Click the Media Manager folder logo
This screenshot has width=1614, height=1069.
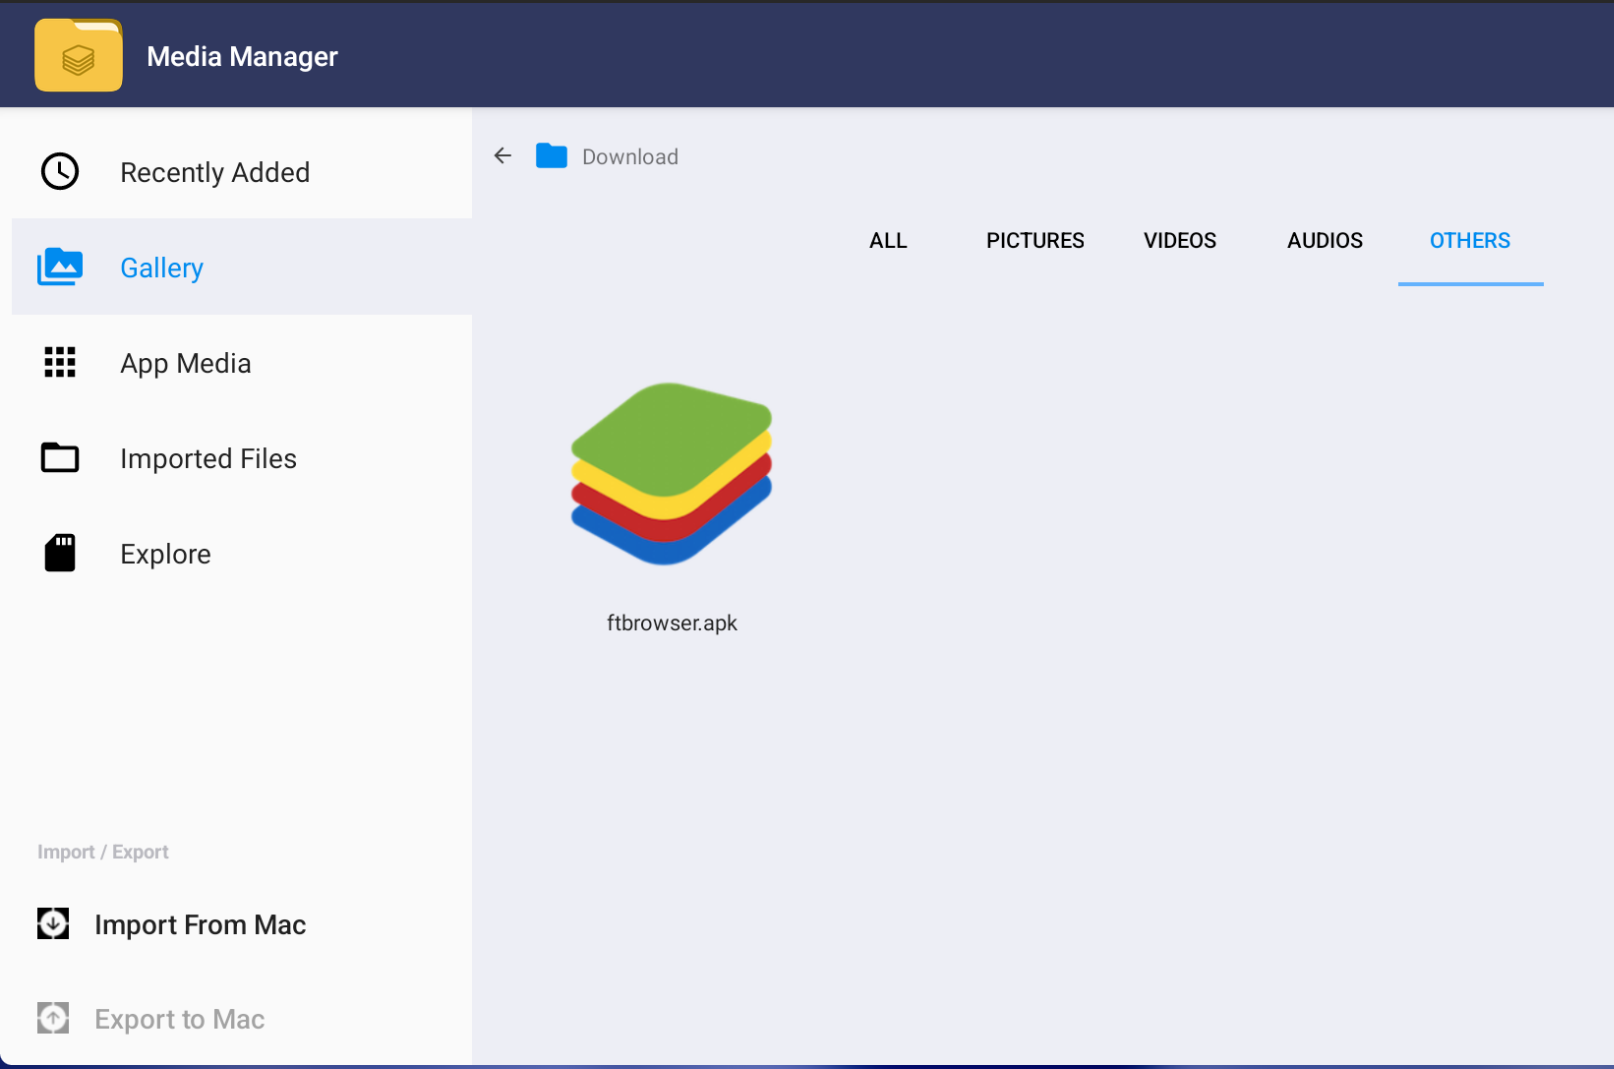click(x=78, y=56)
